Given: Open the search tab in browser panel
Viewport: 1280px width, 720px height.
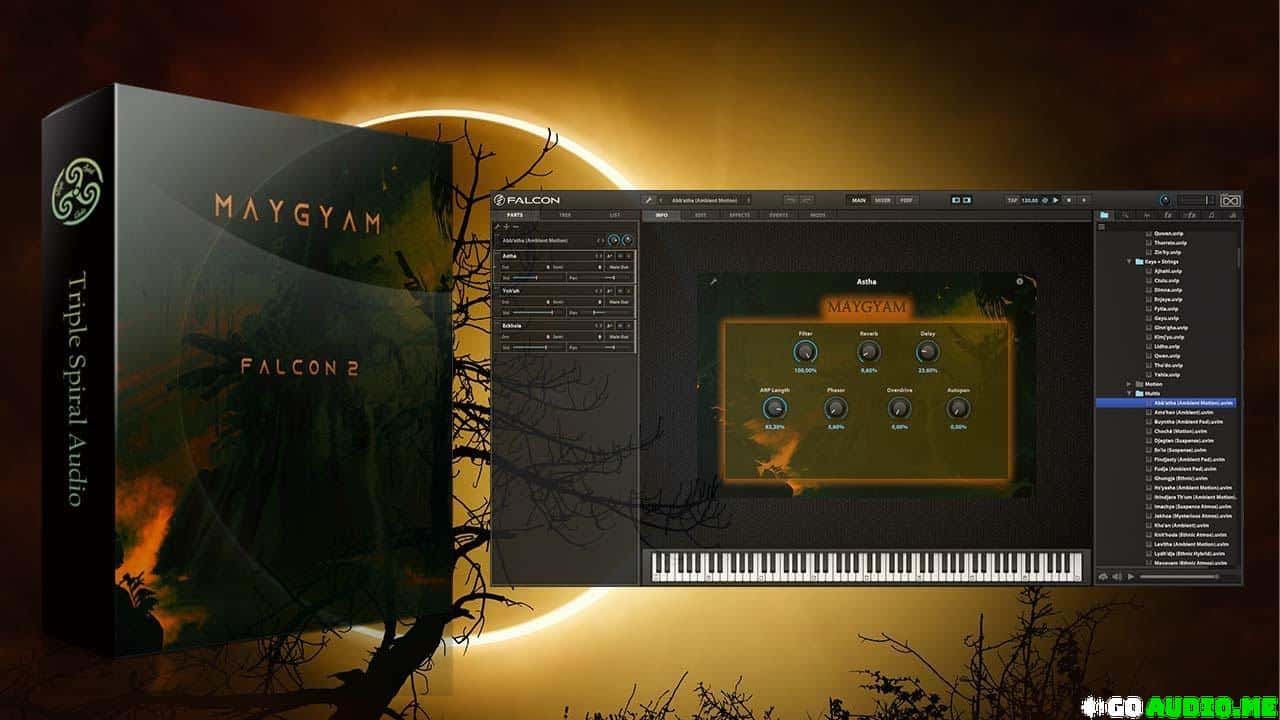Looking at the screenshot, I should click(x=1125, y=215).
